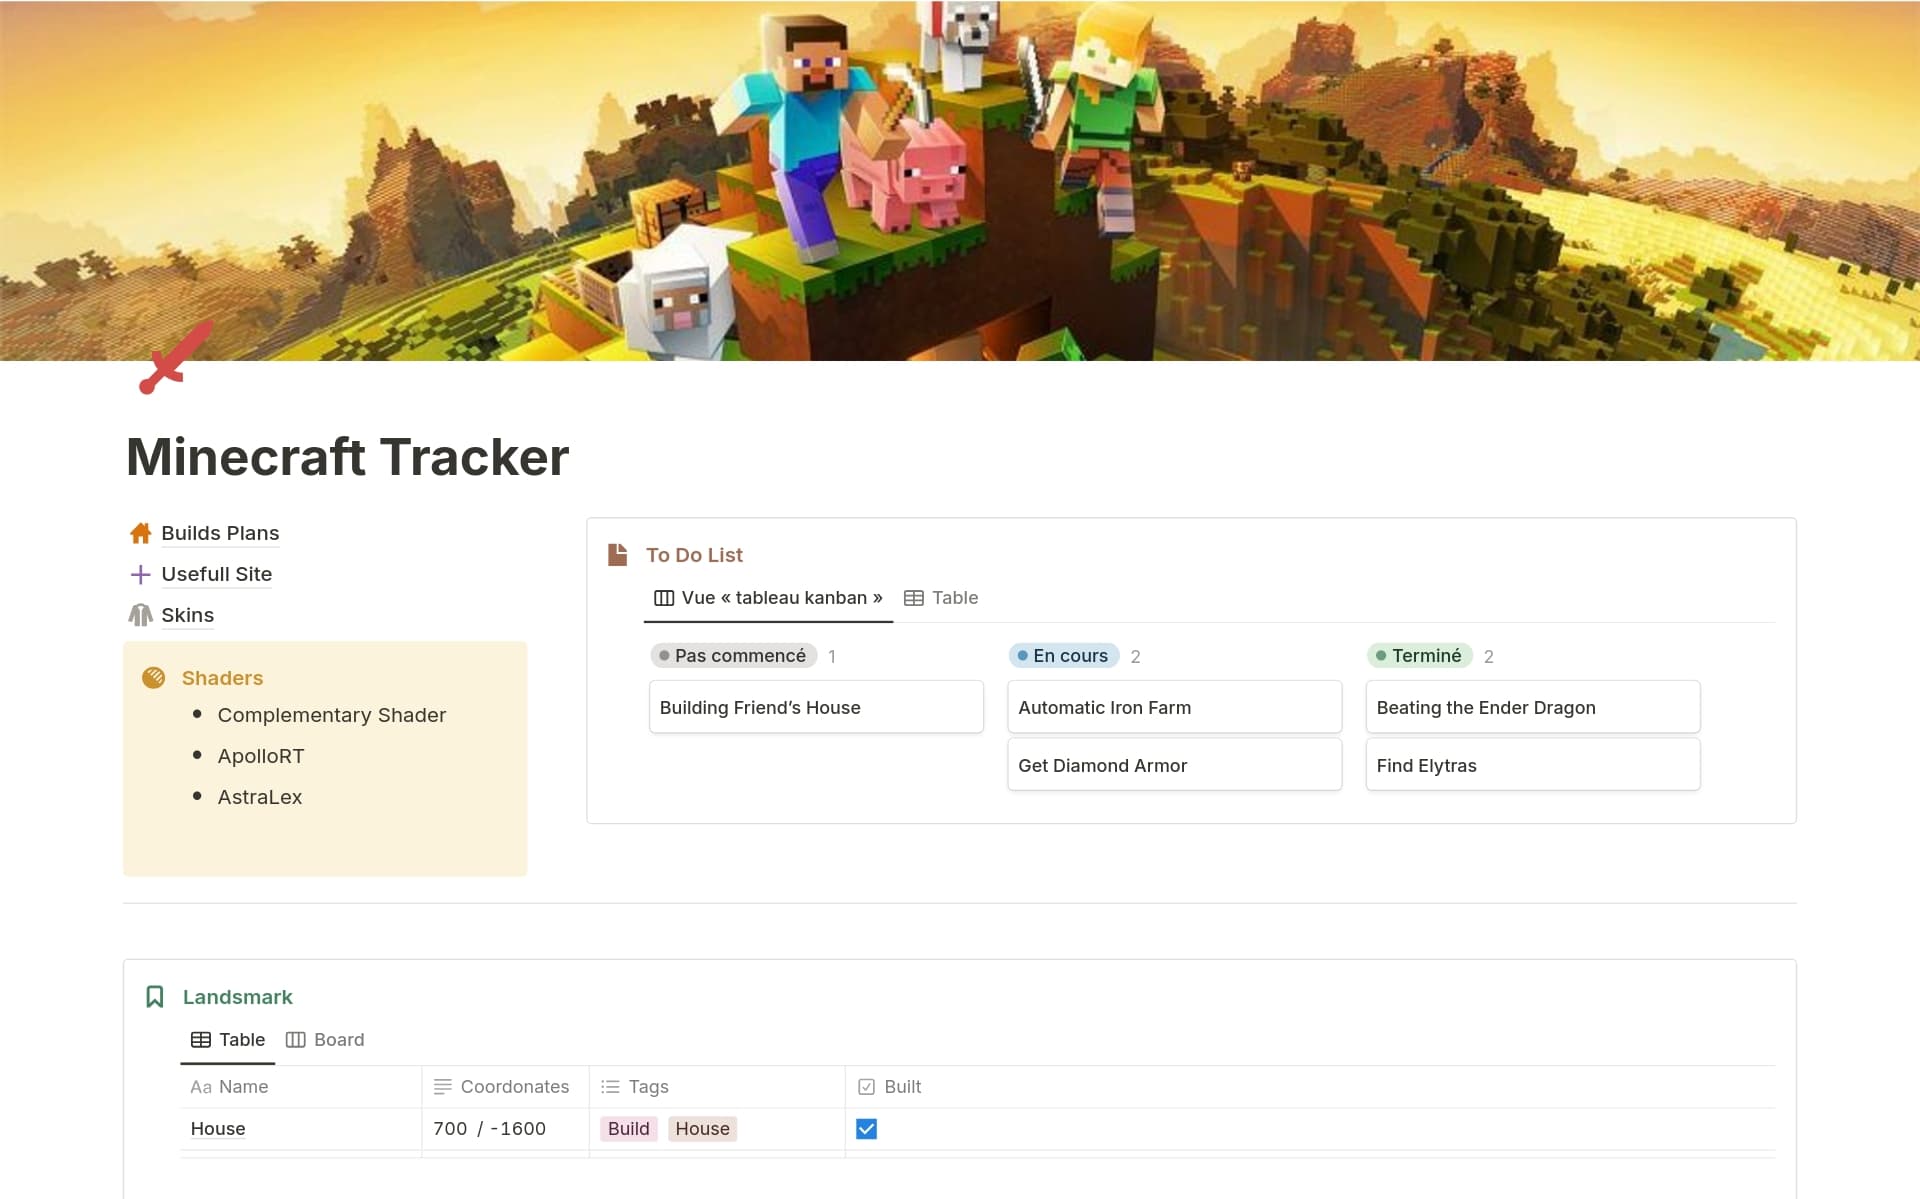Click the ApolloRT bullet text
Screen dimensions: 1920x1199
click(261, 756)
